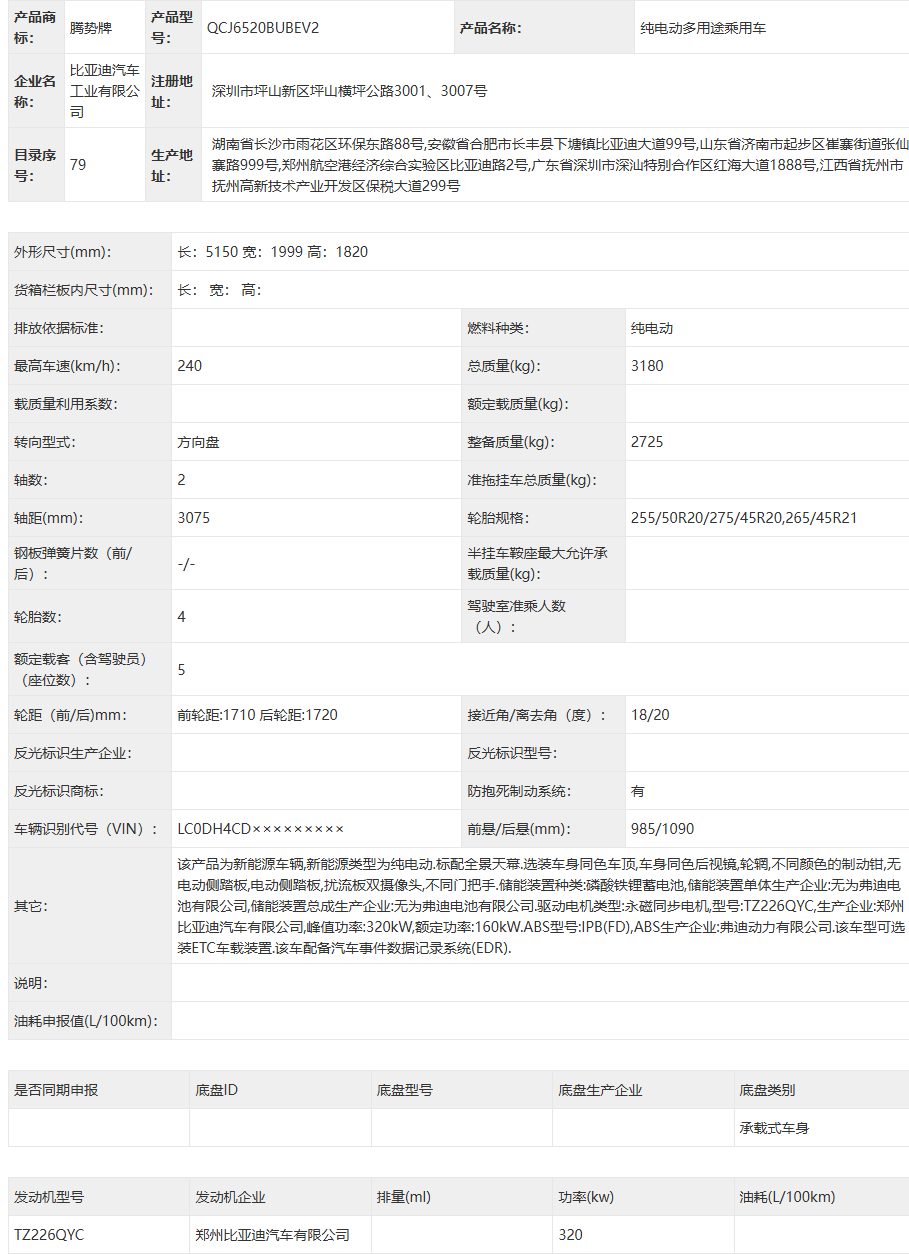Viewport: 909px width, 1254px height.
Task: Select company name 比亚迪汽车工业有限公司
Action: [105, 91]
